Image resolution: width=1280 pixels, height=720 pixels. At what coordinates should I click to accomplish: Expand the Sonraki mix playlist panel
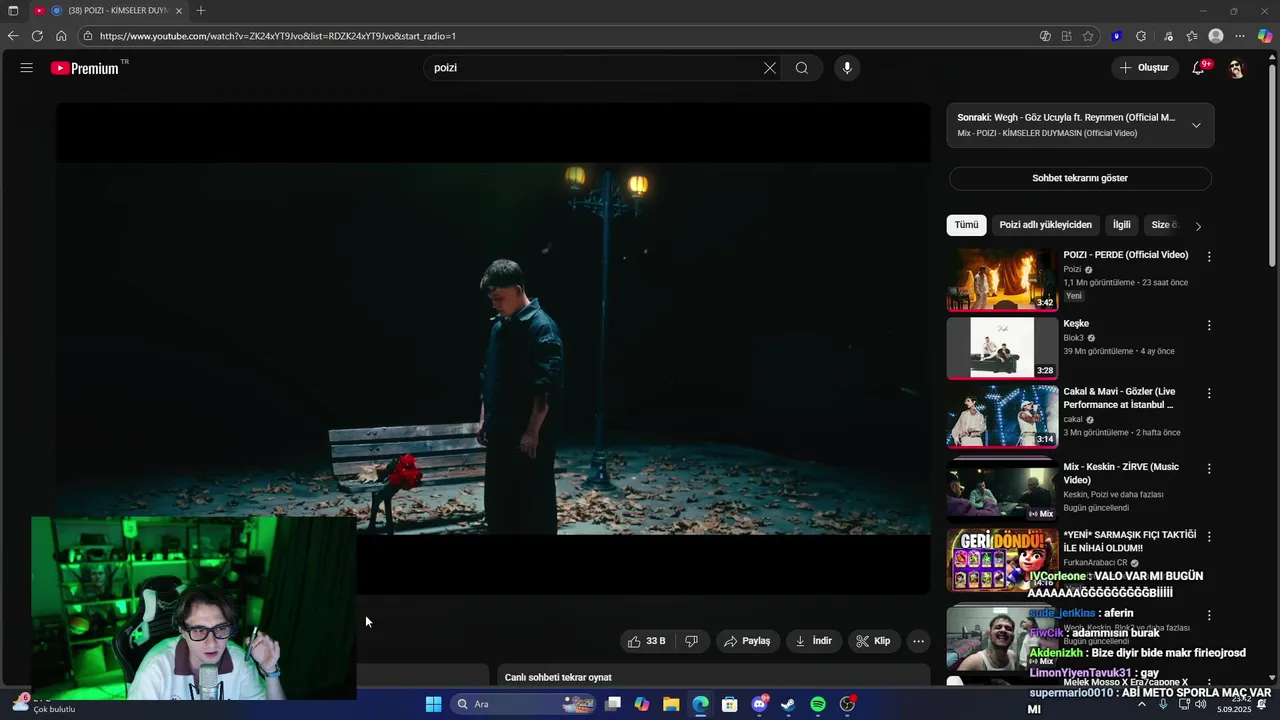coord(1196,125)
